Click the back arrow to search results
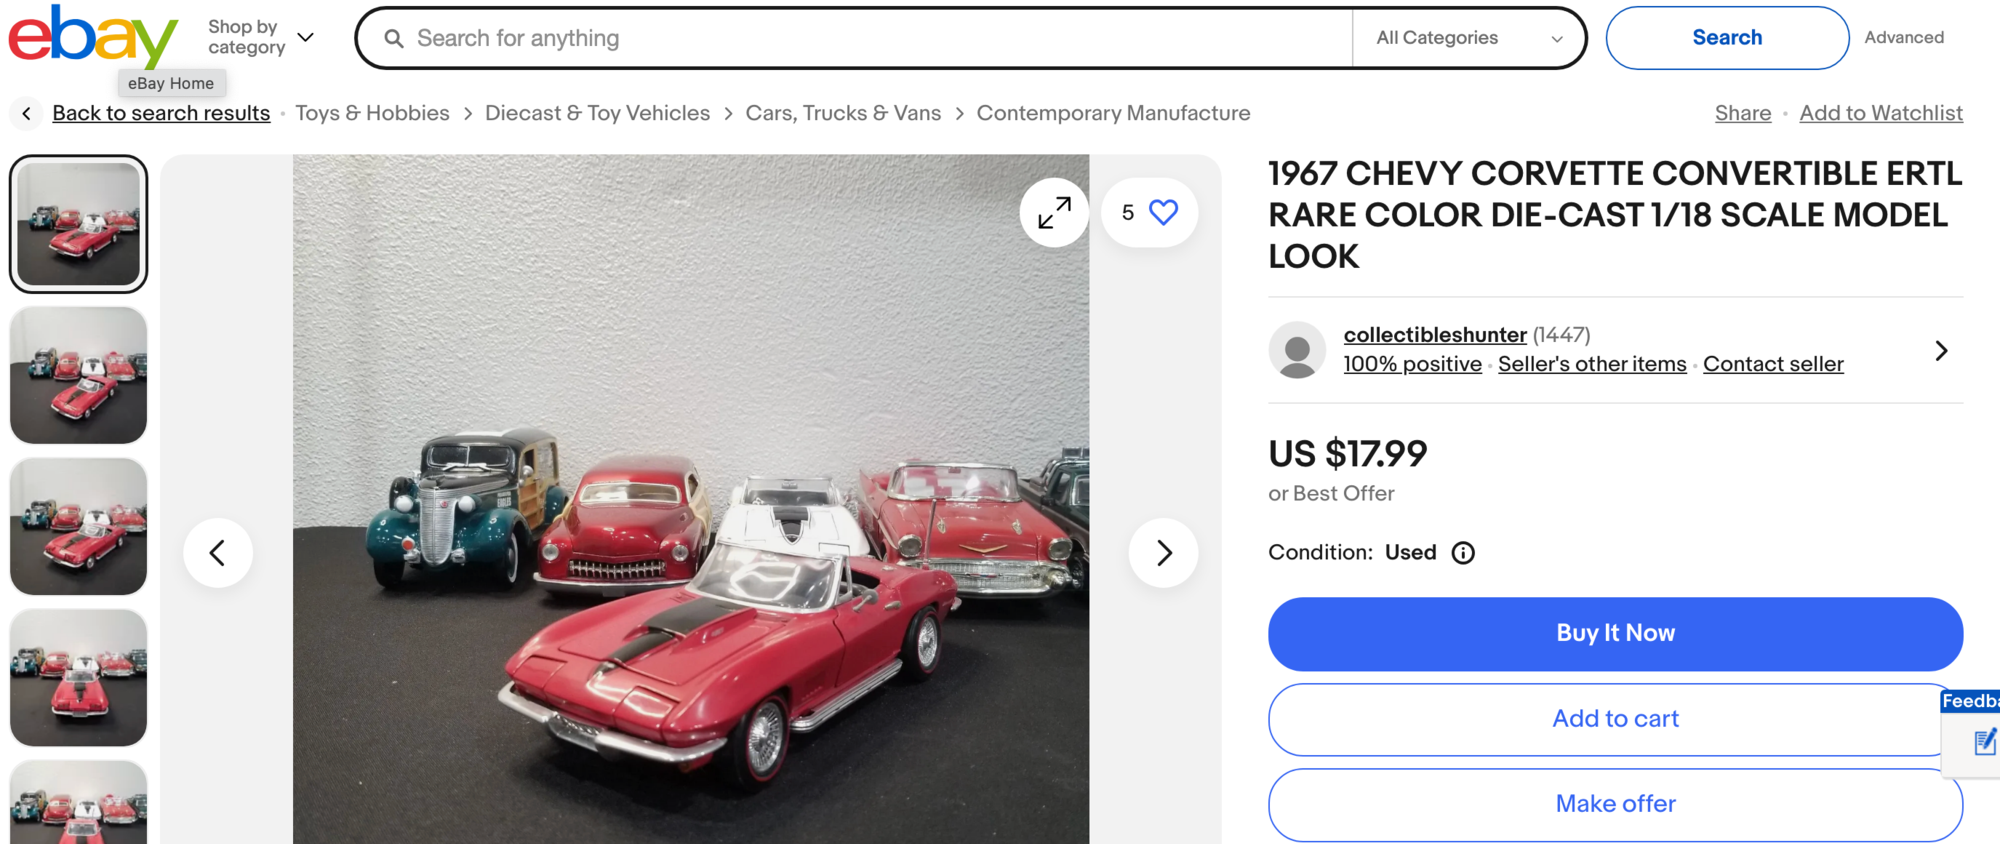The image size is (2000, 844). click(x=27, y=114)
